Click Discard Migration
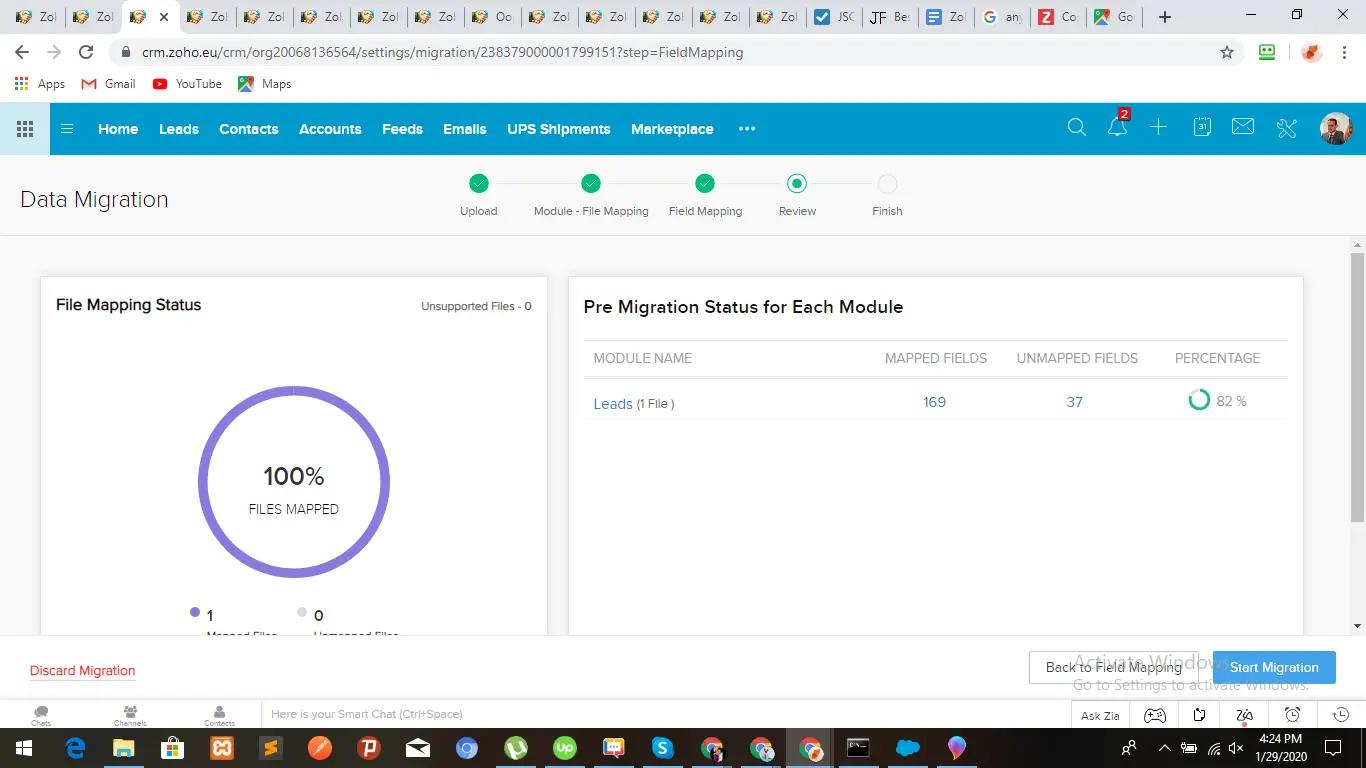The height and width of the screenshot is (768, 1366). point(82,671)
